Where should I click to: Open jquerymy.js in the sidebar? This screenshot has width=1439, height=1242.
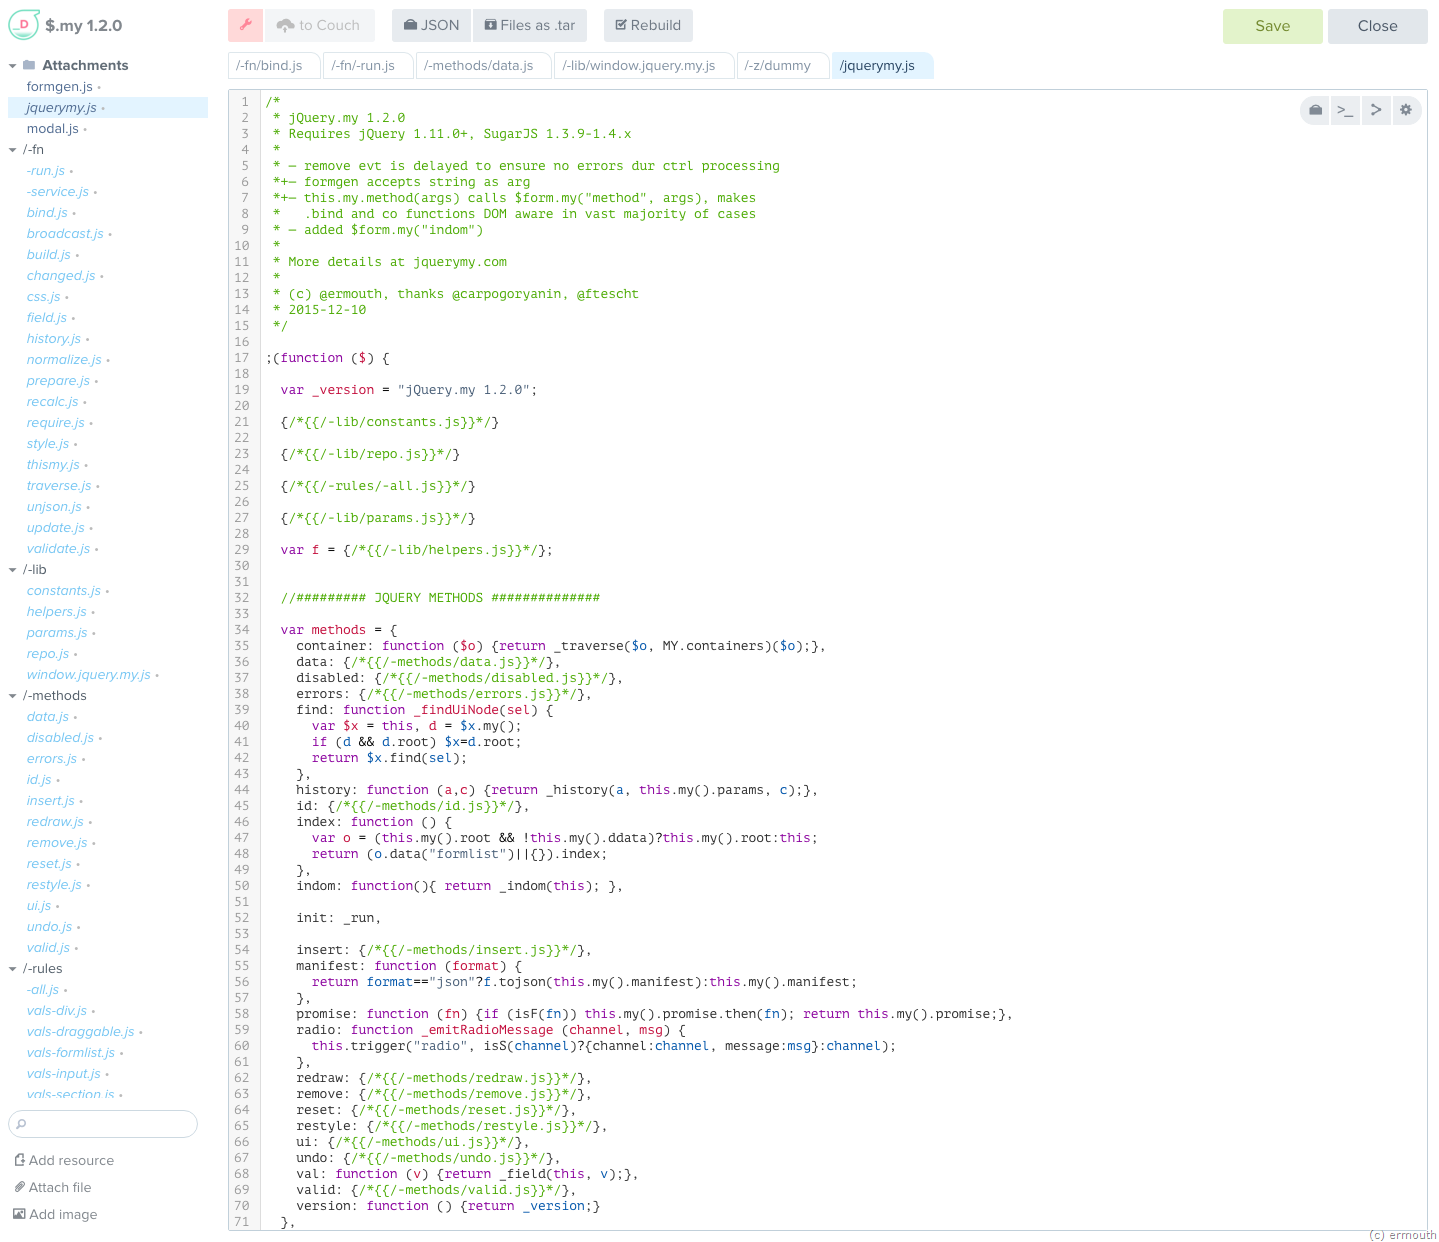tap(62, 108)
